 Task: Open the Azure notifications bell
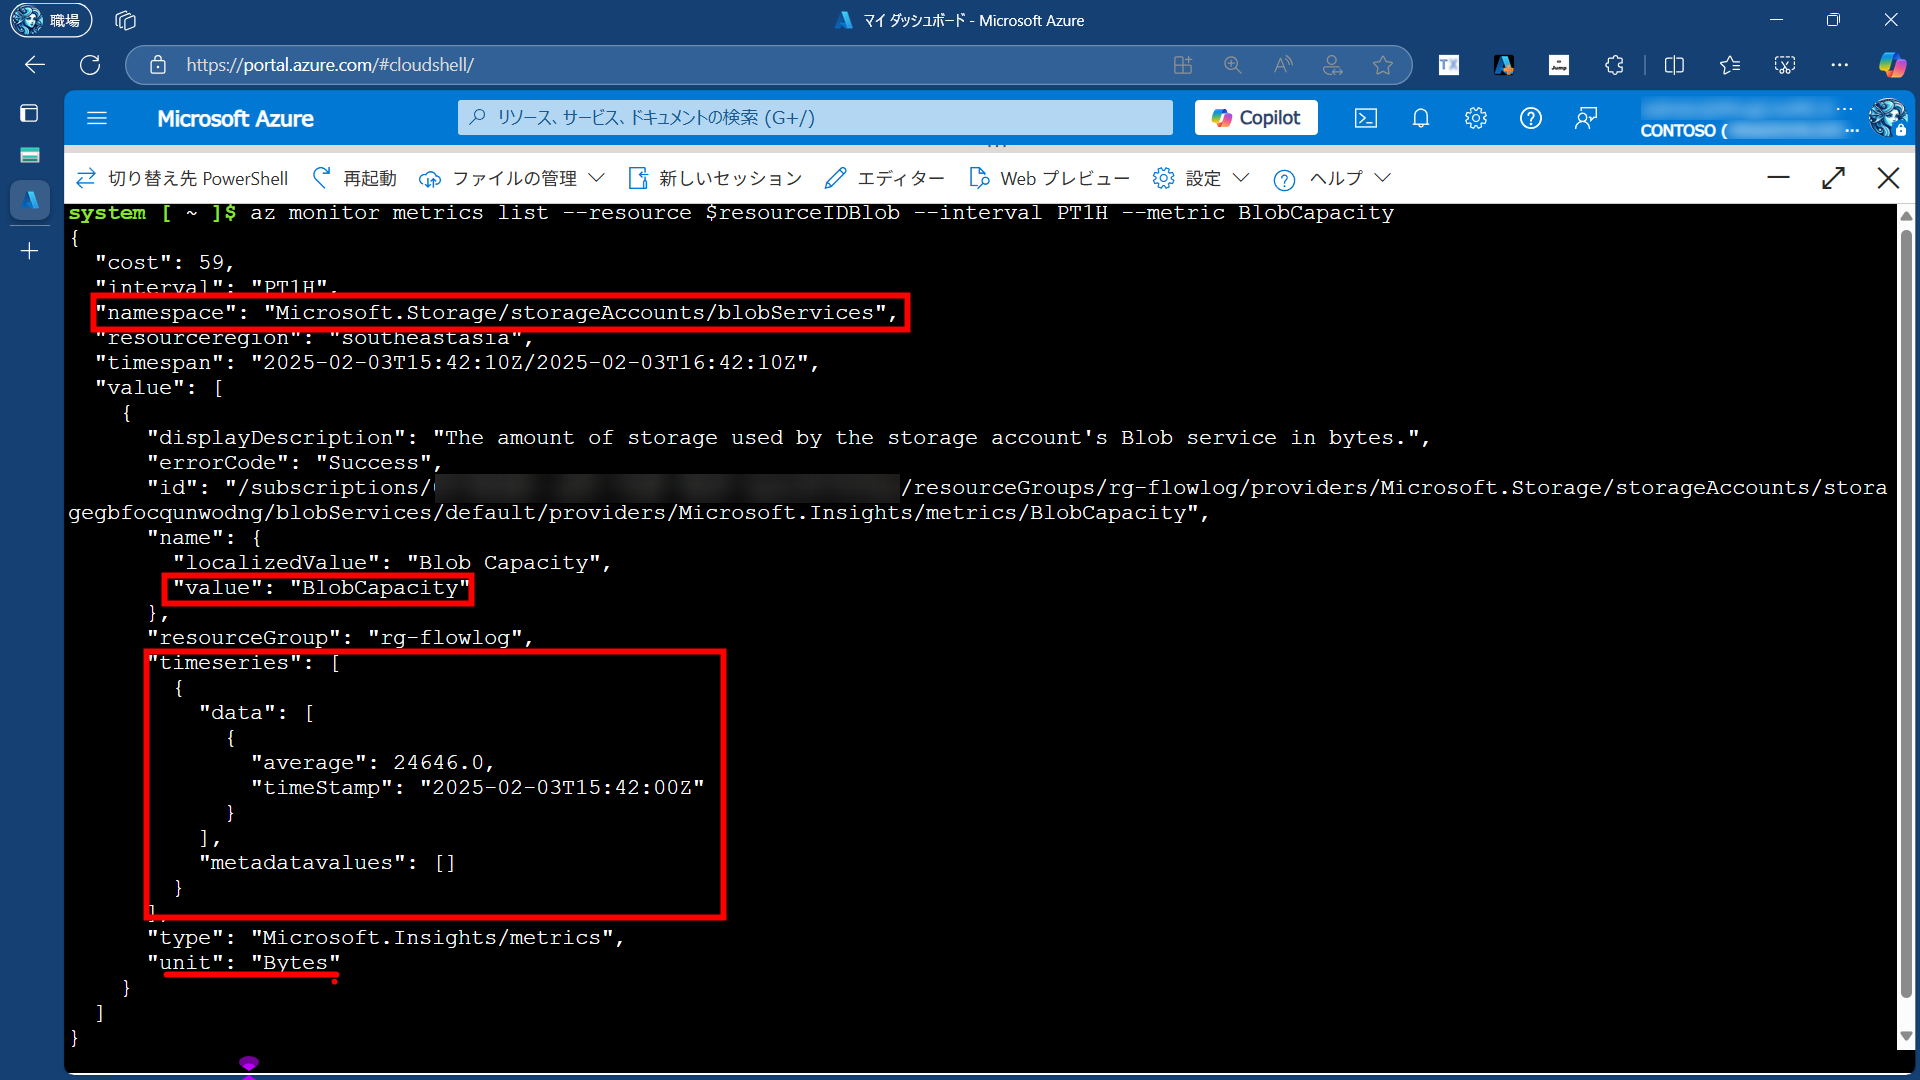point(1420,118)
